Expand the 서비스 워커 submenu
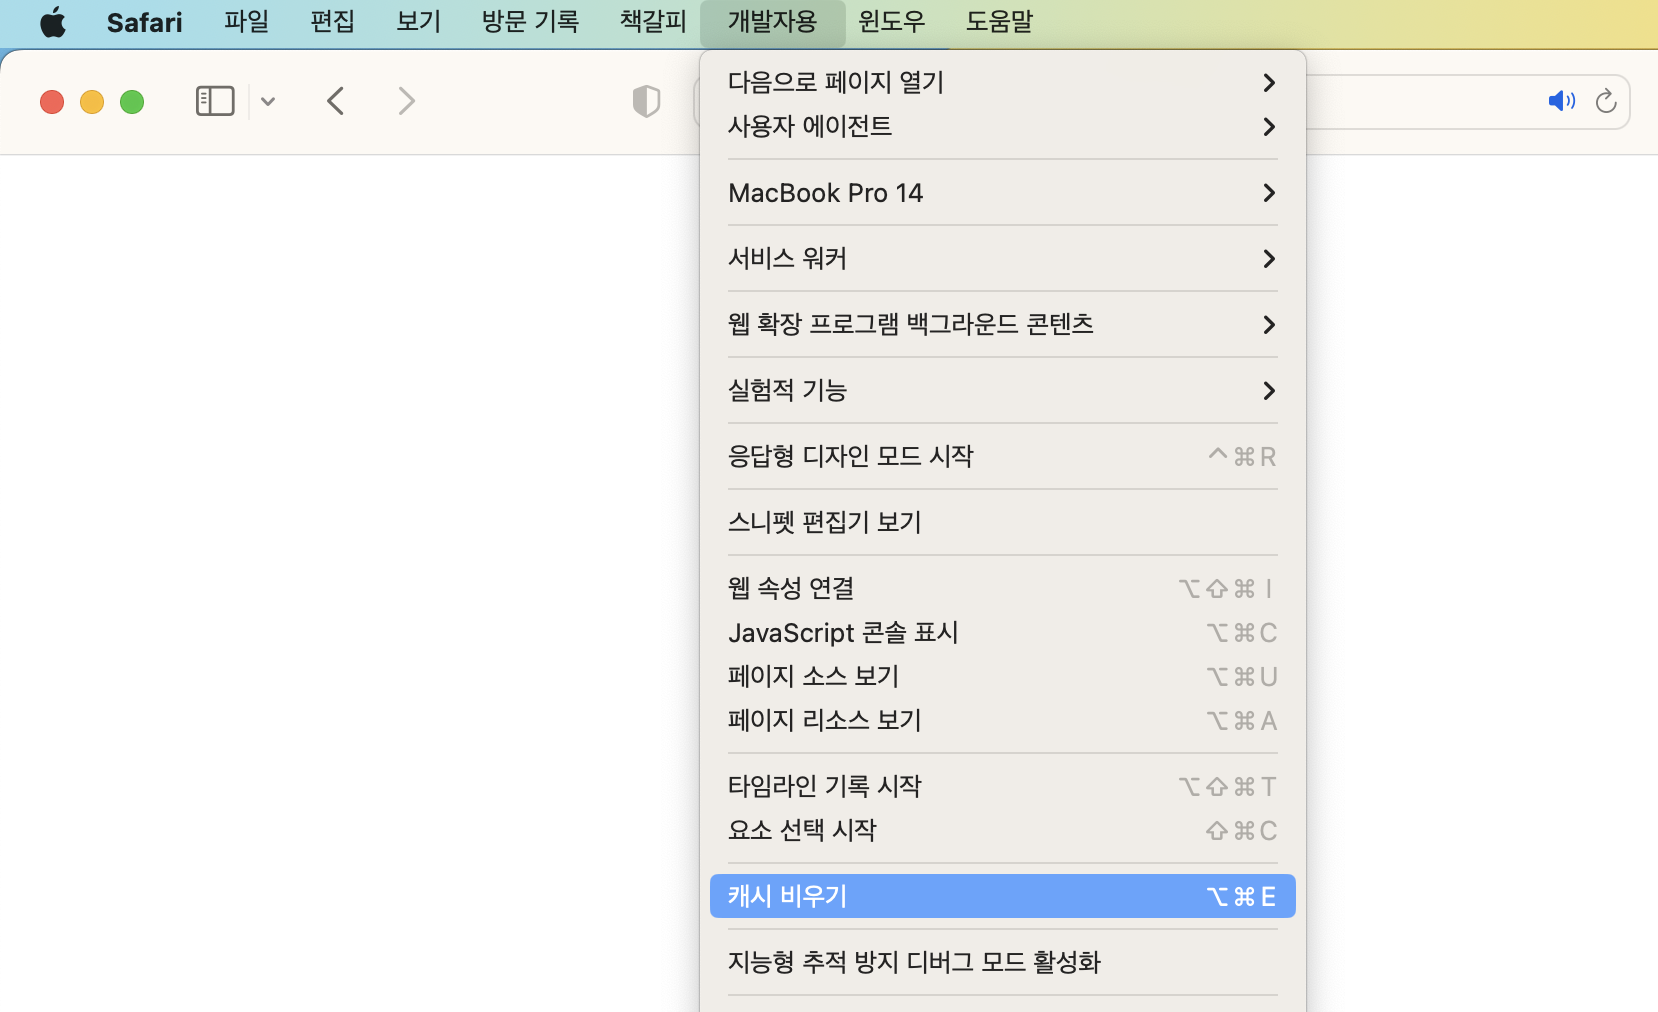This screenshot has height=1012, width=1658. [1002, 258]
